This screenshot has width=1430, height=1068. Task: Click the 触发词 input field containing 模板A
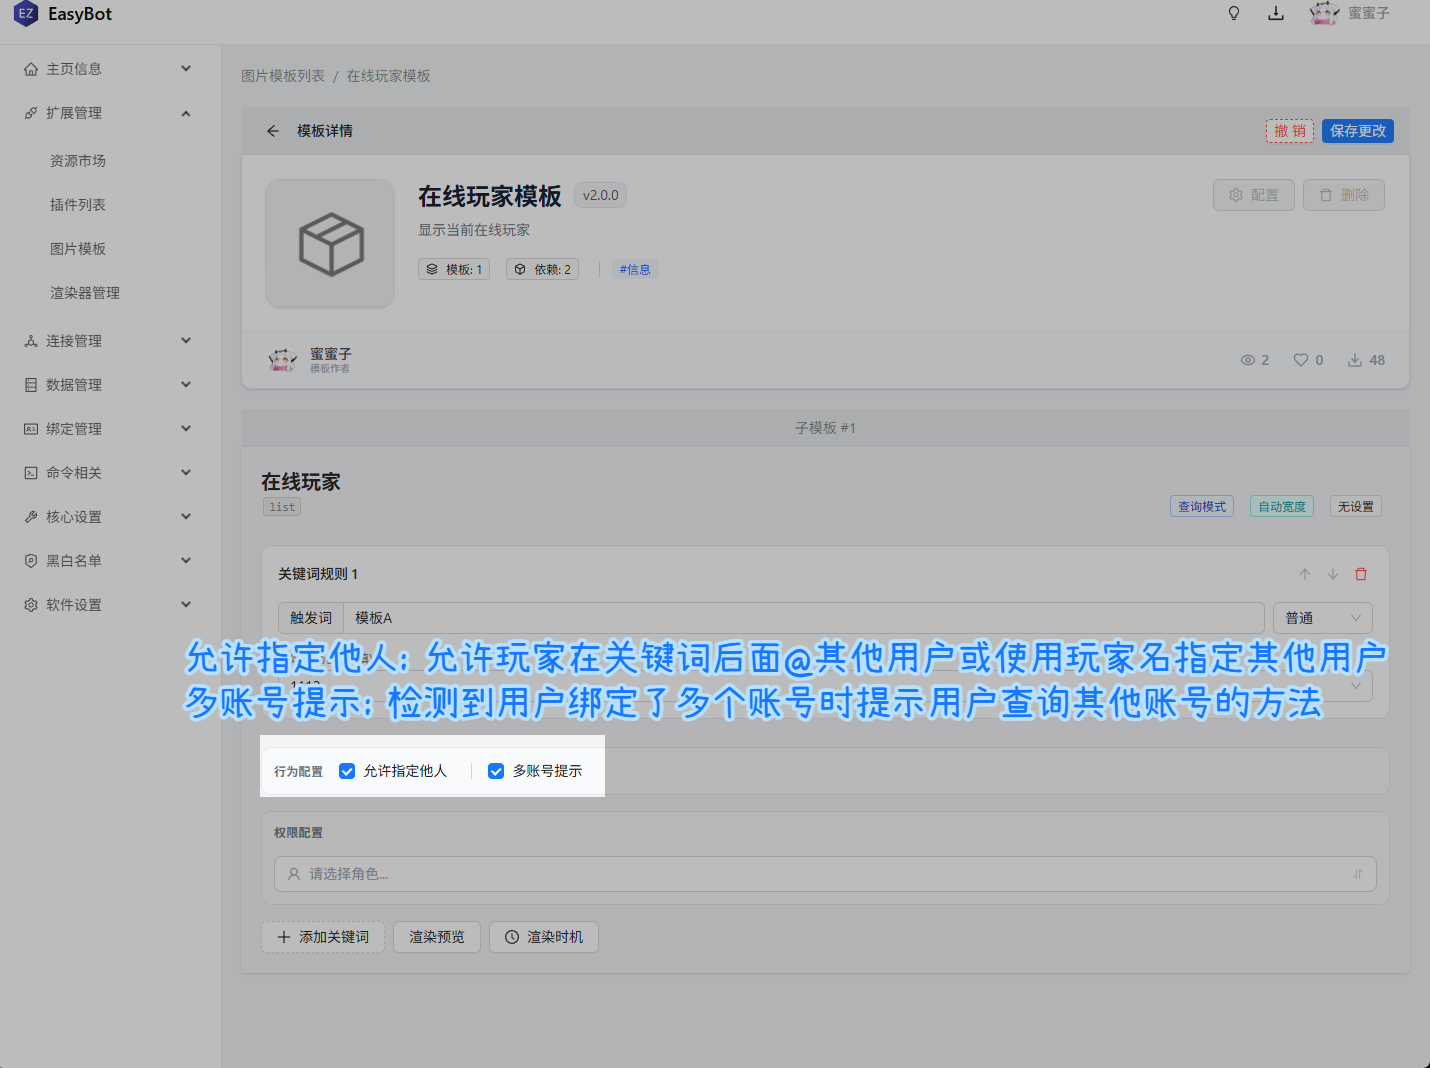(800, 618)
